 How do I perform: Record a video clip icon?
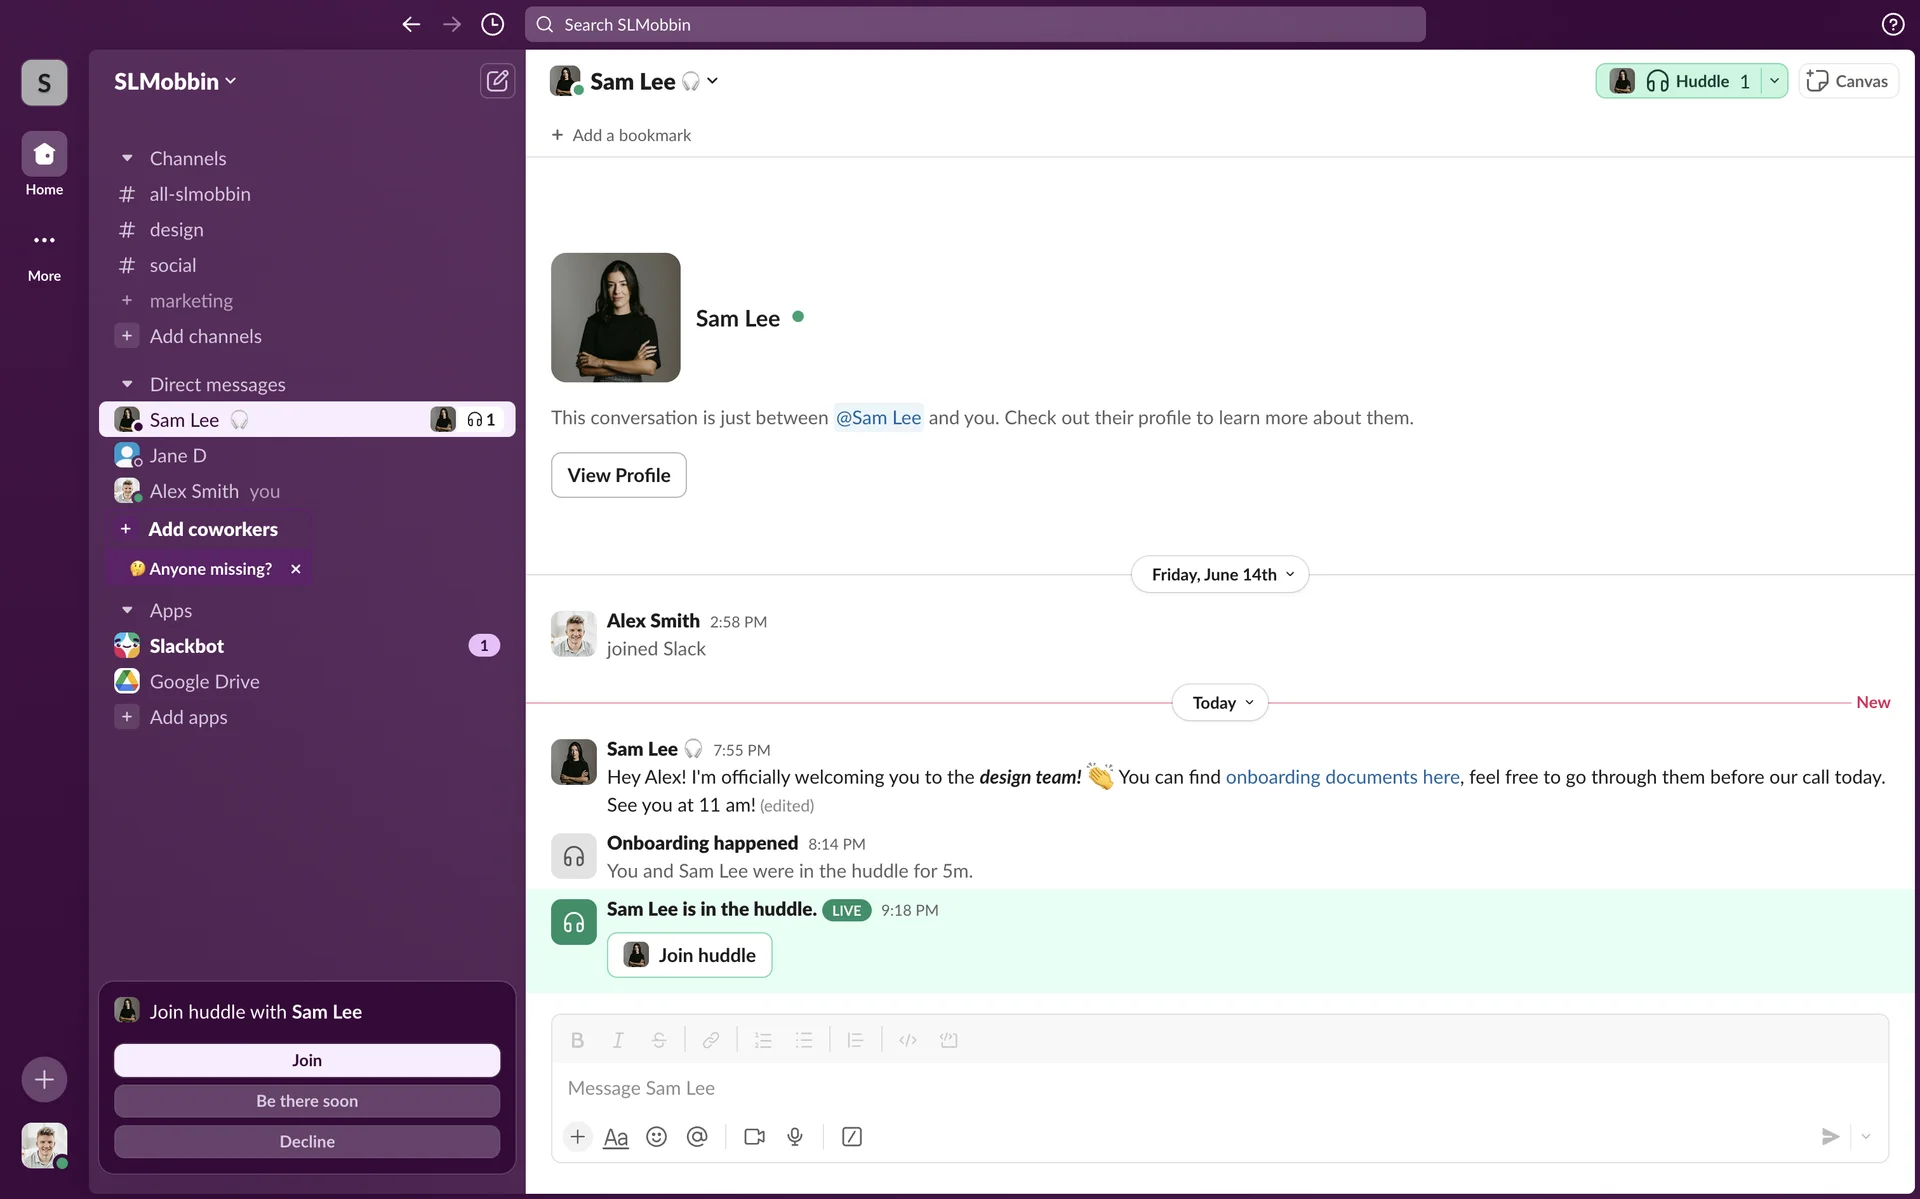[x=754, y=1137]
